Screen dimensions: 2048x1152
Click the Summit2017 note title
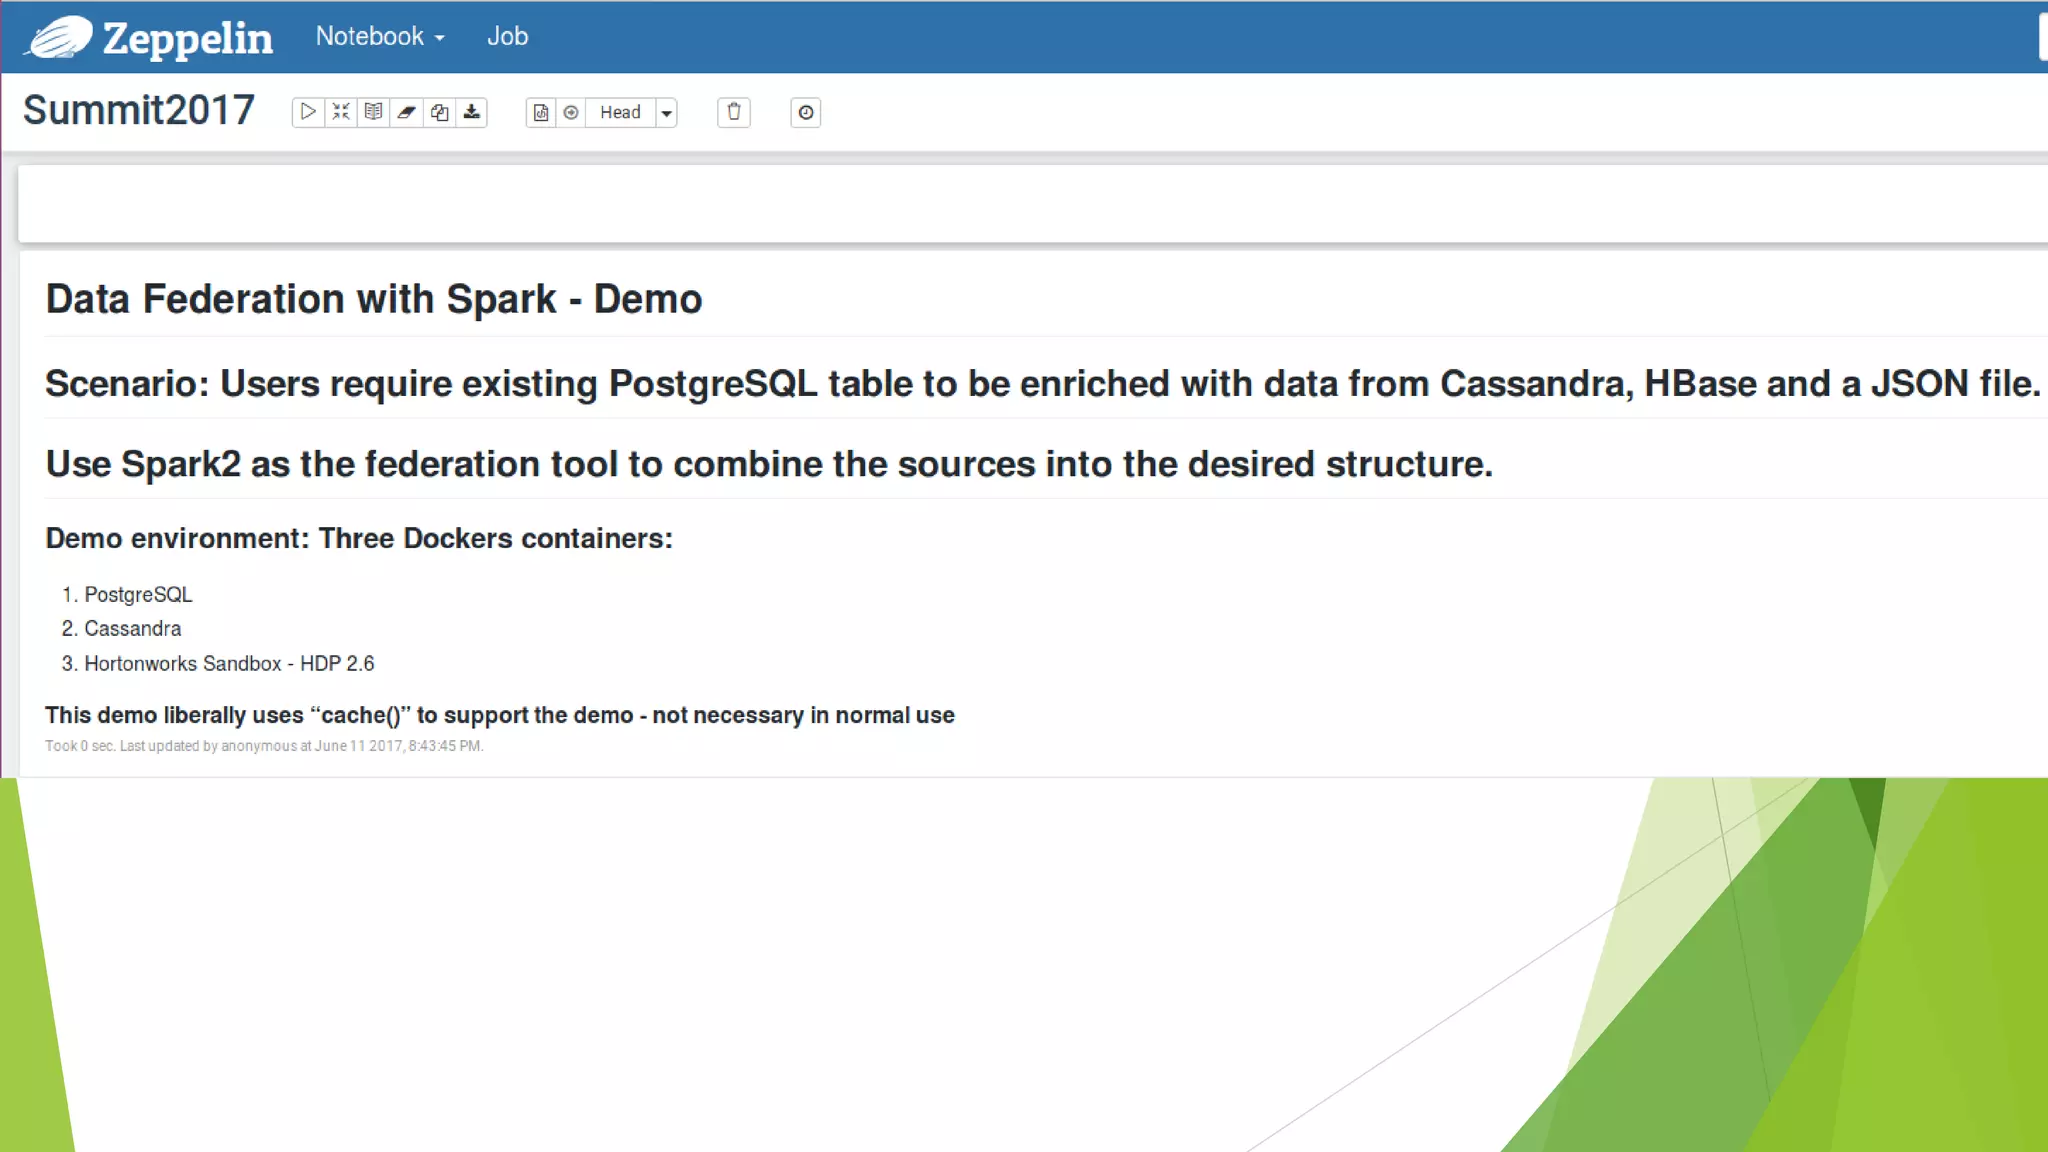point(139,110)
